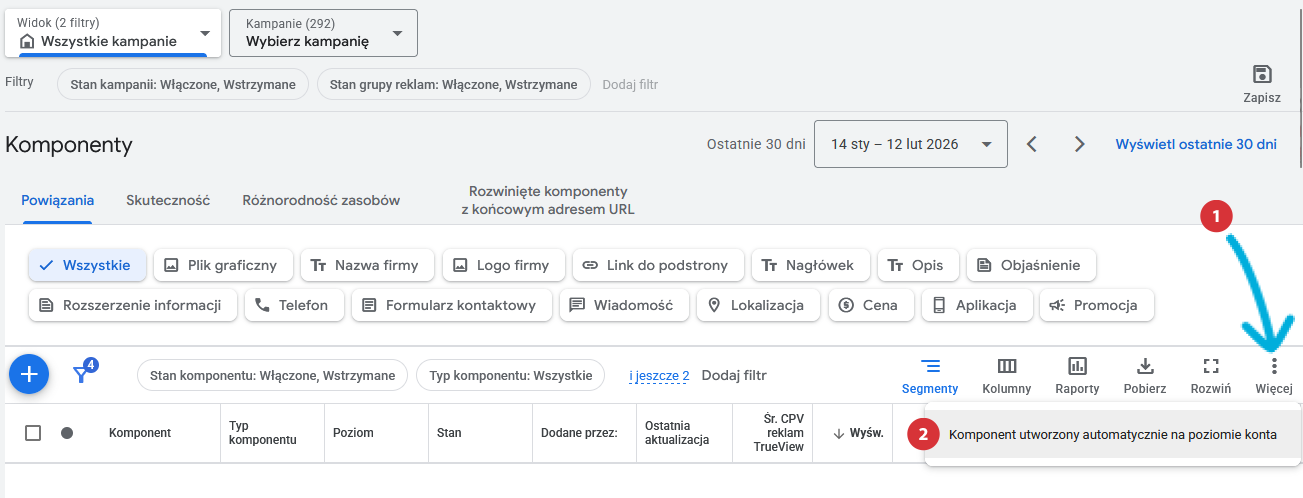Open the Więcej three-dot menu
1303x498 pixels.
pos(1274,375)
